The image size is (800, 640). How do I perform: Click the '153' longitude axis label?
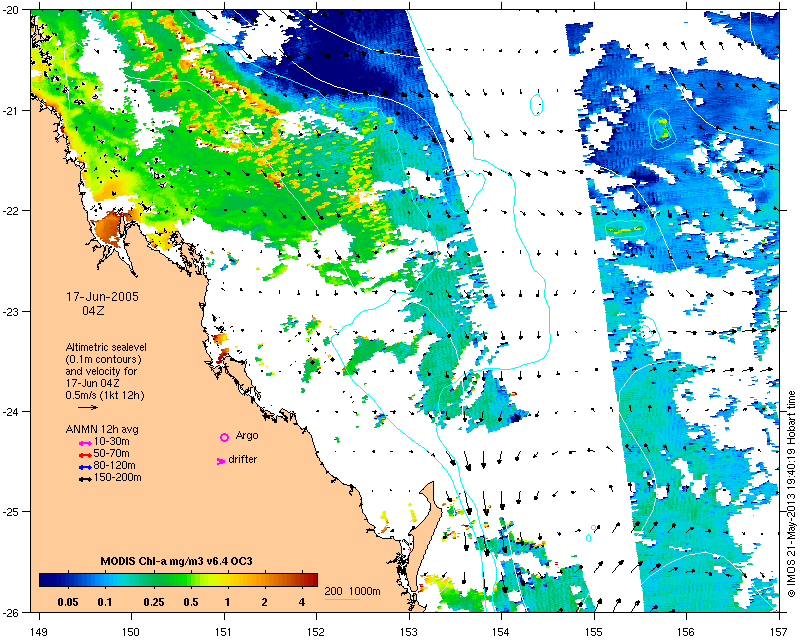tap(409, 632)
